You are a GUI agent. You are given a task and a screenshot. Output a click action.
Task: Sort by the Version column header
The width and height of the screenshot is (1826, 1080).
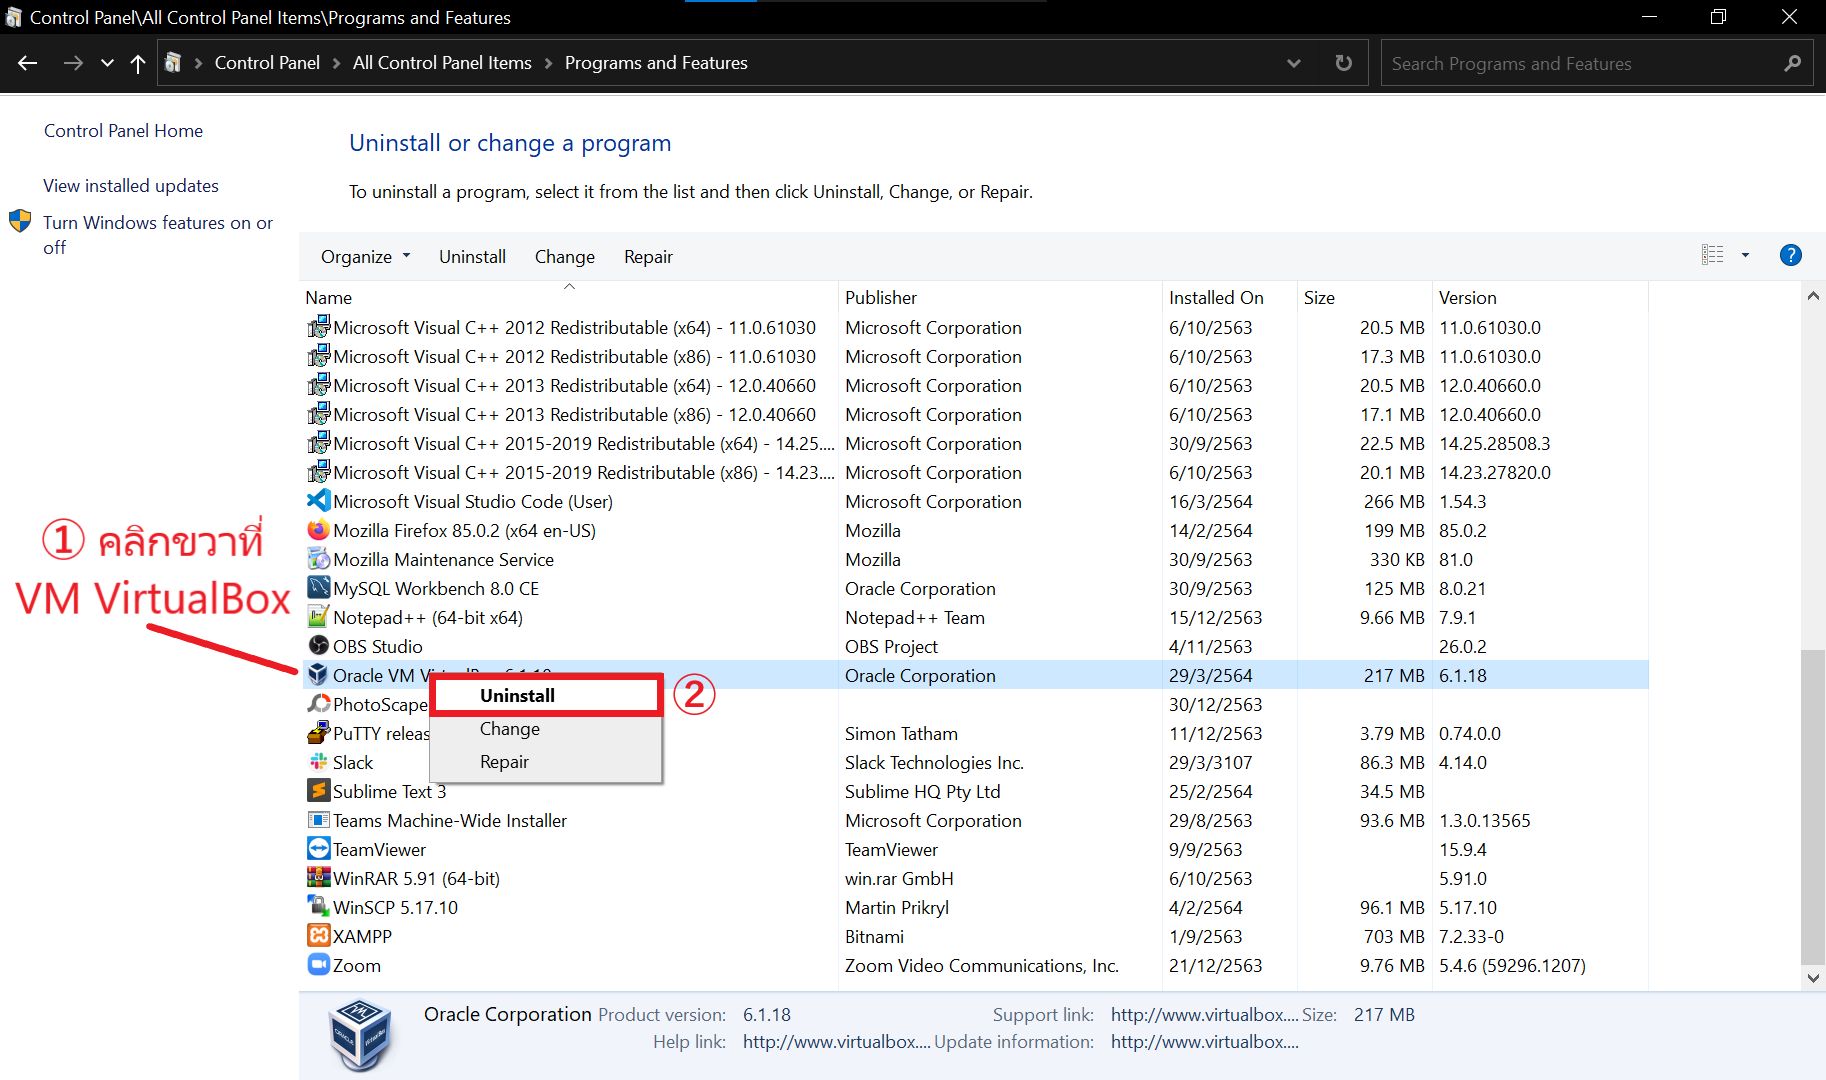[x=1467, y=298]
